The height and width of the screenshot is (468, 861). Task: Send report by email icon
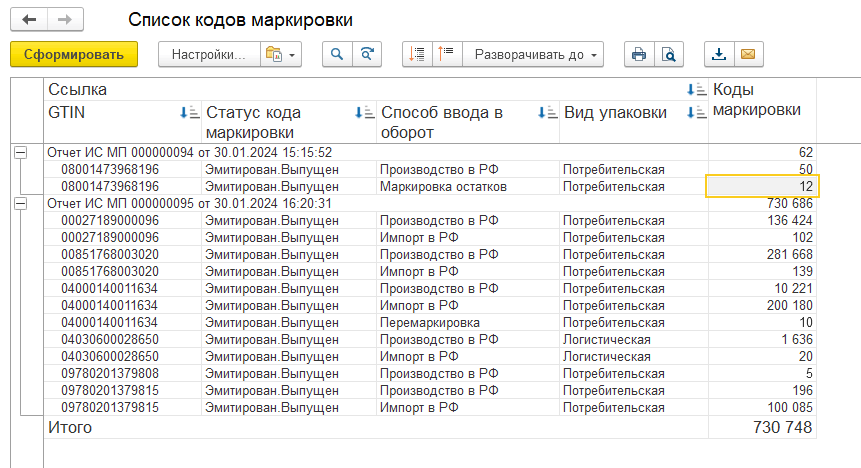click(746, 55)
